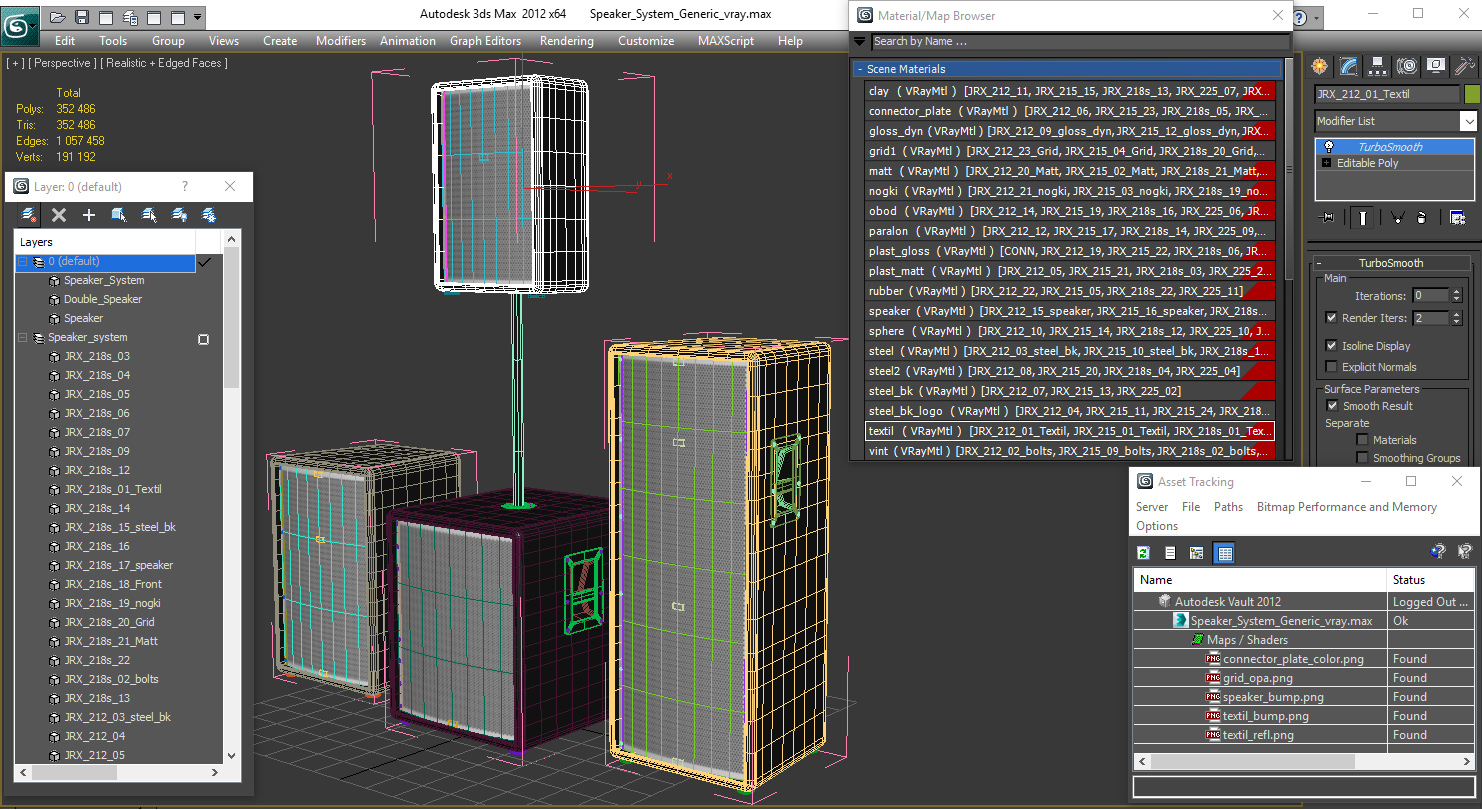Open the quick access toolbar customize dropdown
1482x810 pixels.
[x=197, y=17]
